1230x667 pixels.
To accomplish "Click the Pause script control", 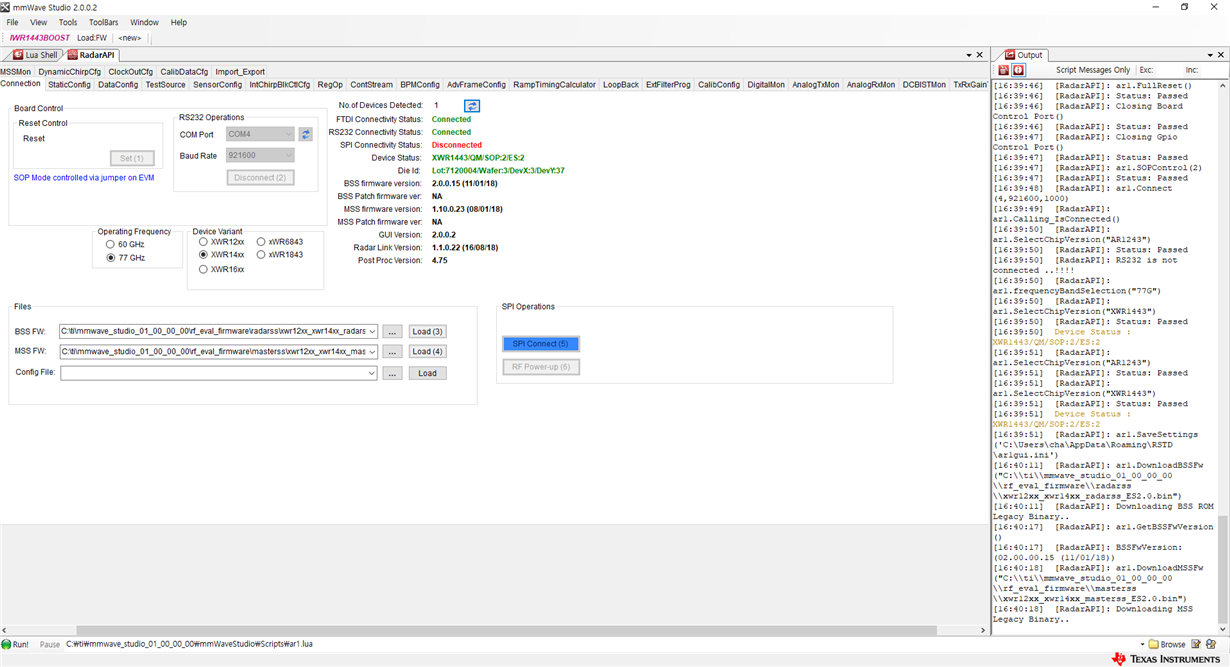I will point(50,644).
